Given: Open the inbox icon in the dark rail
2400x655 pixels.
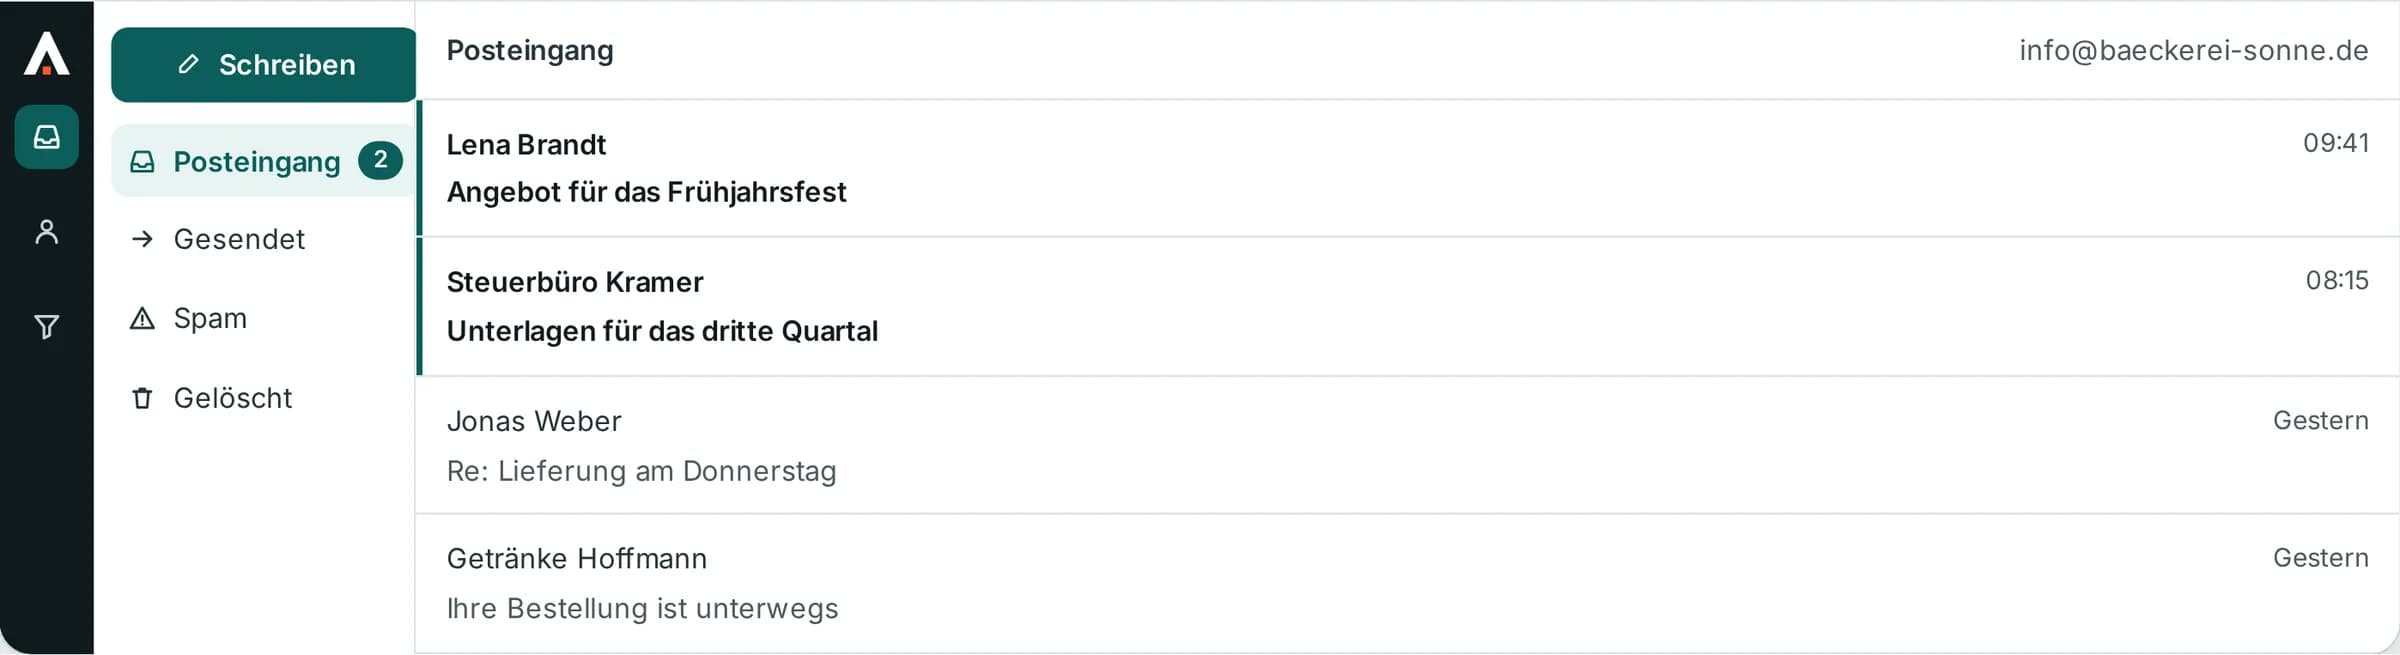Looking at the screenshot, I should (x=46, y=137).
